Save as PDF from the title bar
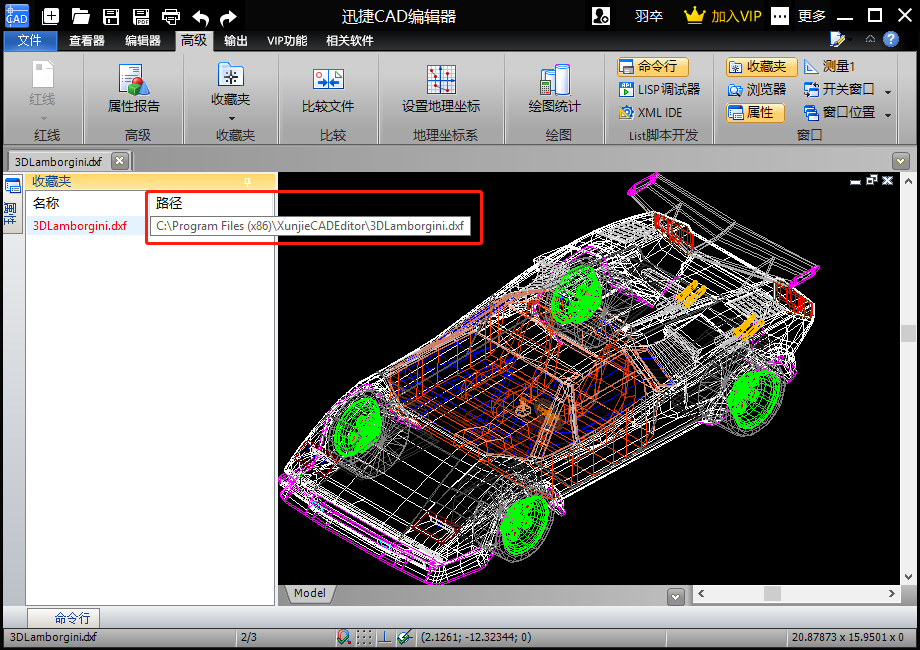This screenshot has height=650, width=920. (x=141, y=16)
